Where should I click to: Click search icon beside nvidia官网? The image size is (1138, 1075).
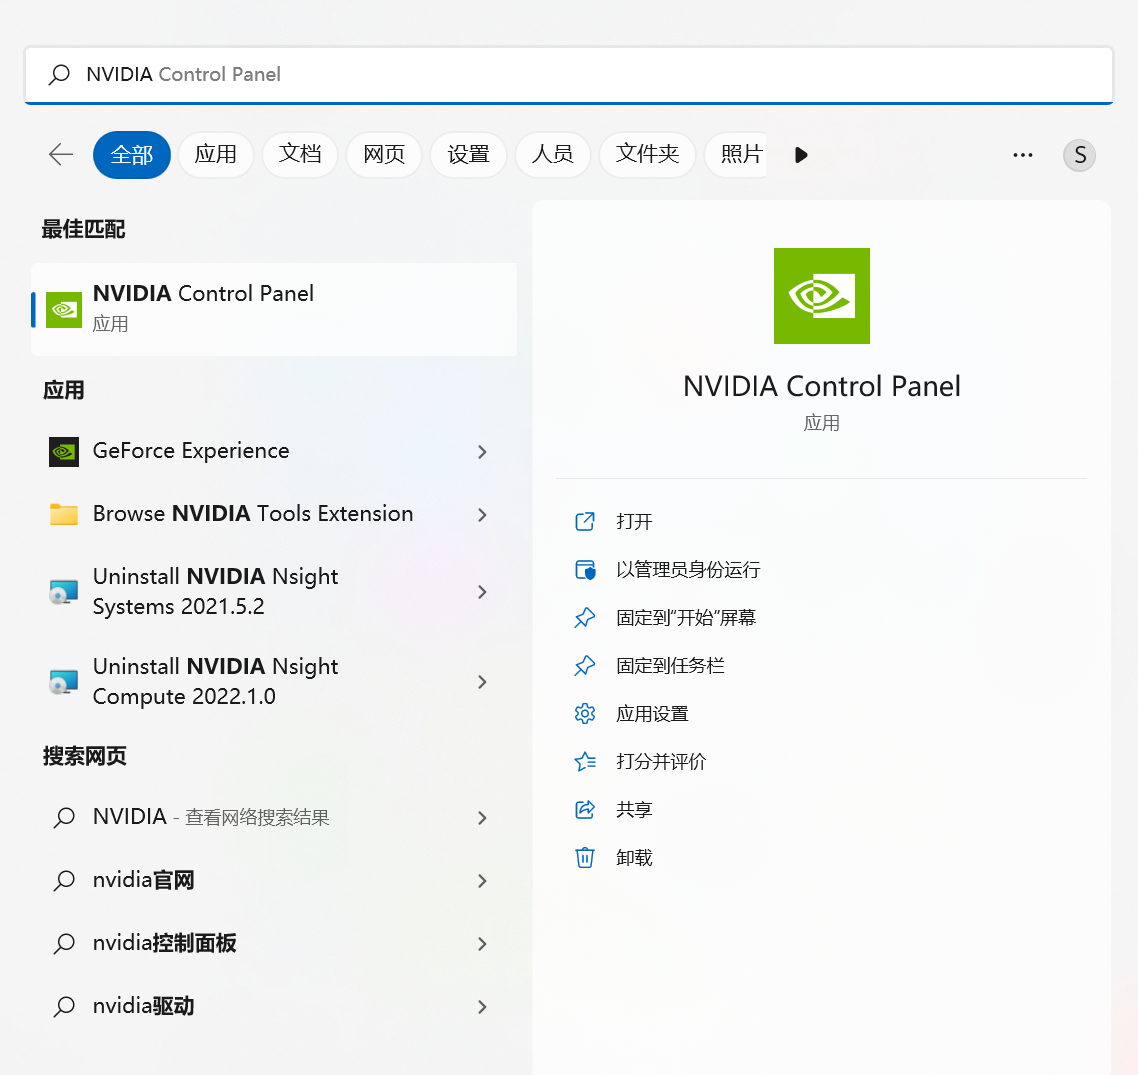tap(64, 881)
